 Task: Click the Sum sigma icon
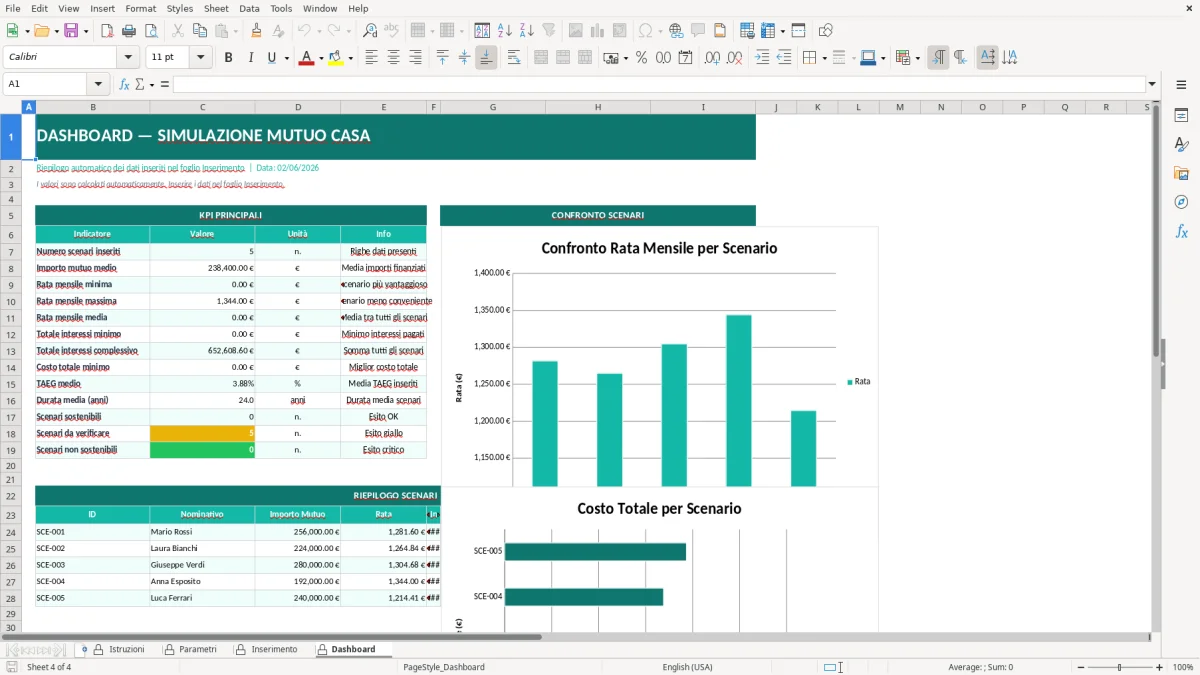click(140, 84)
